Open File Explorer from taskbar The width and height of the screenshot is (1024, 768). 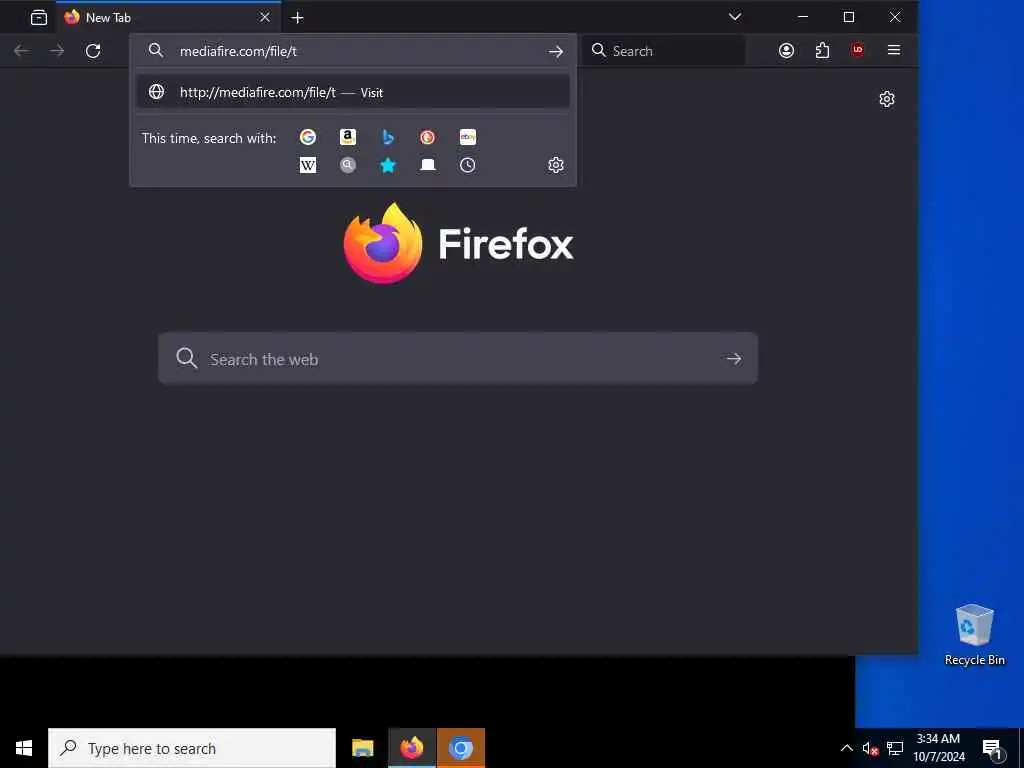coord(362,748)
